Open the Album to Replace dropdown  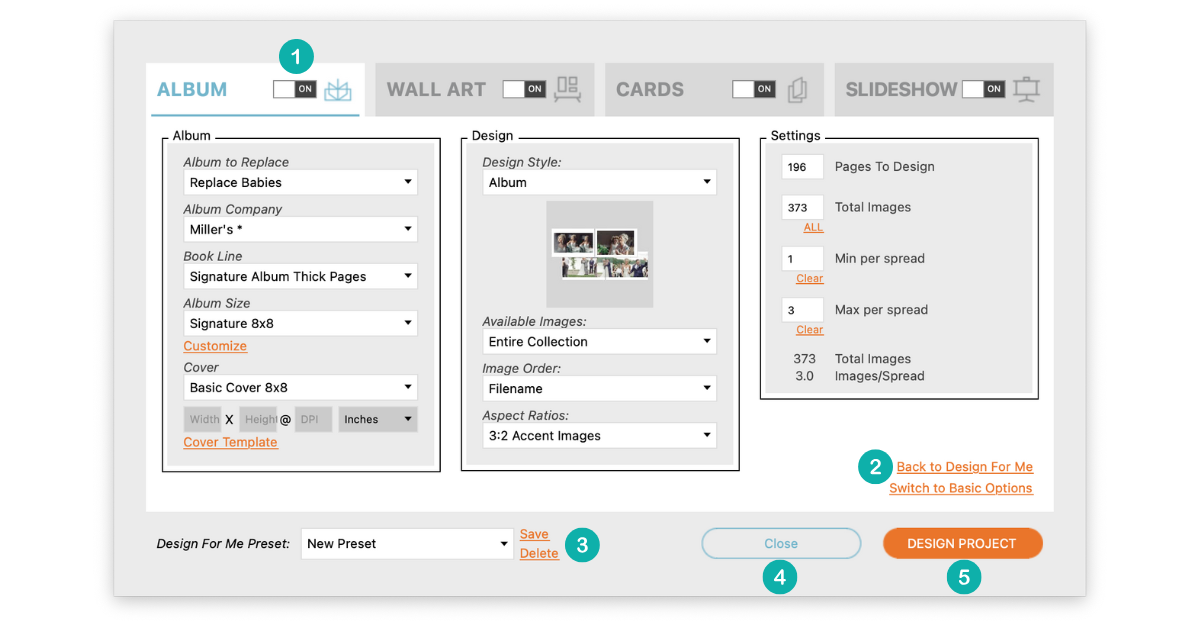301,182
